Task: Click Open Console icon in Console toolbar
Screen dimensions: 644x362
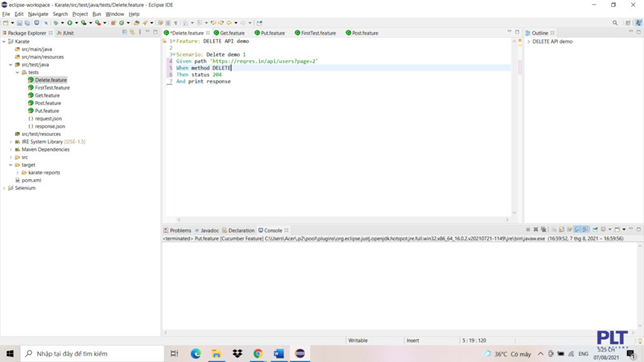Action: tap(617, 229)
